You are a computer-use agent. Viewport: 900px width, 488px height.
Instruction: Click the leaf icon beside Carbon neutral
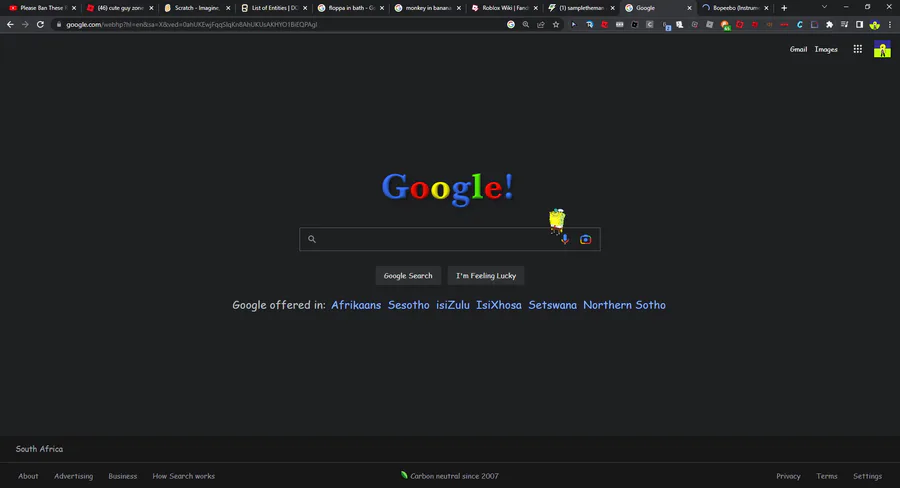[404, 475]
